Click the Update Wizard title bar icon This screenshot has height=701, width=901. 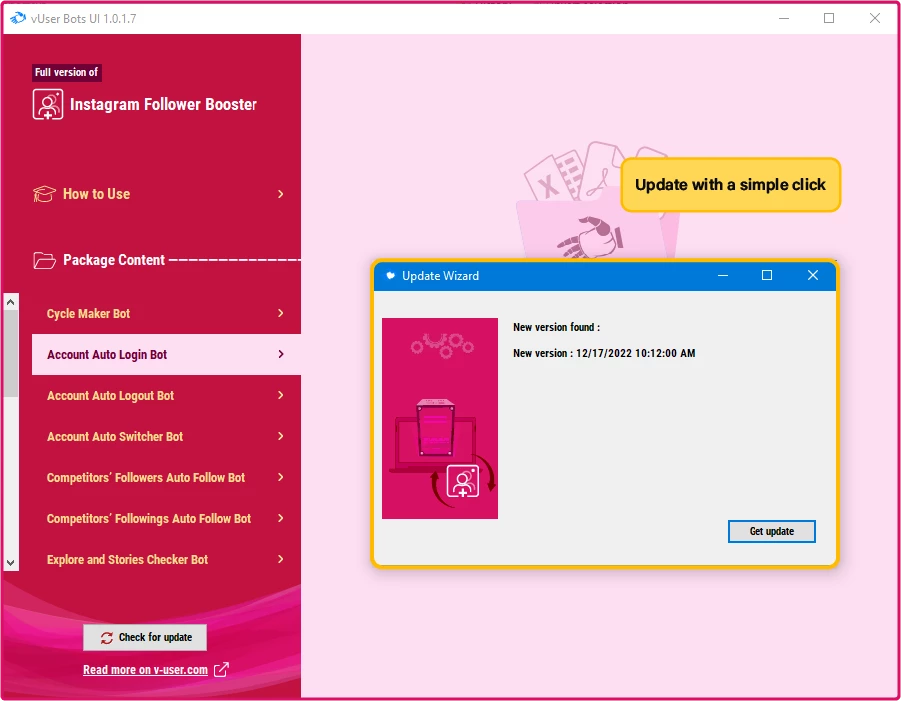coord(390,276)
